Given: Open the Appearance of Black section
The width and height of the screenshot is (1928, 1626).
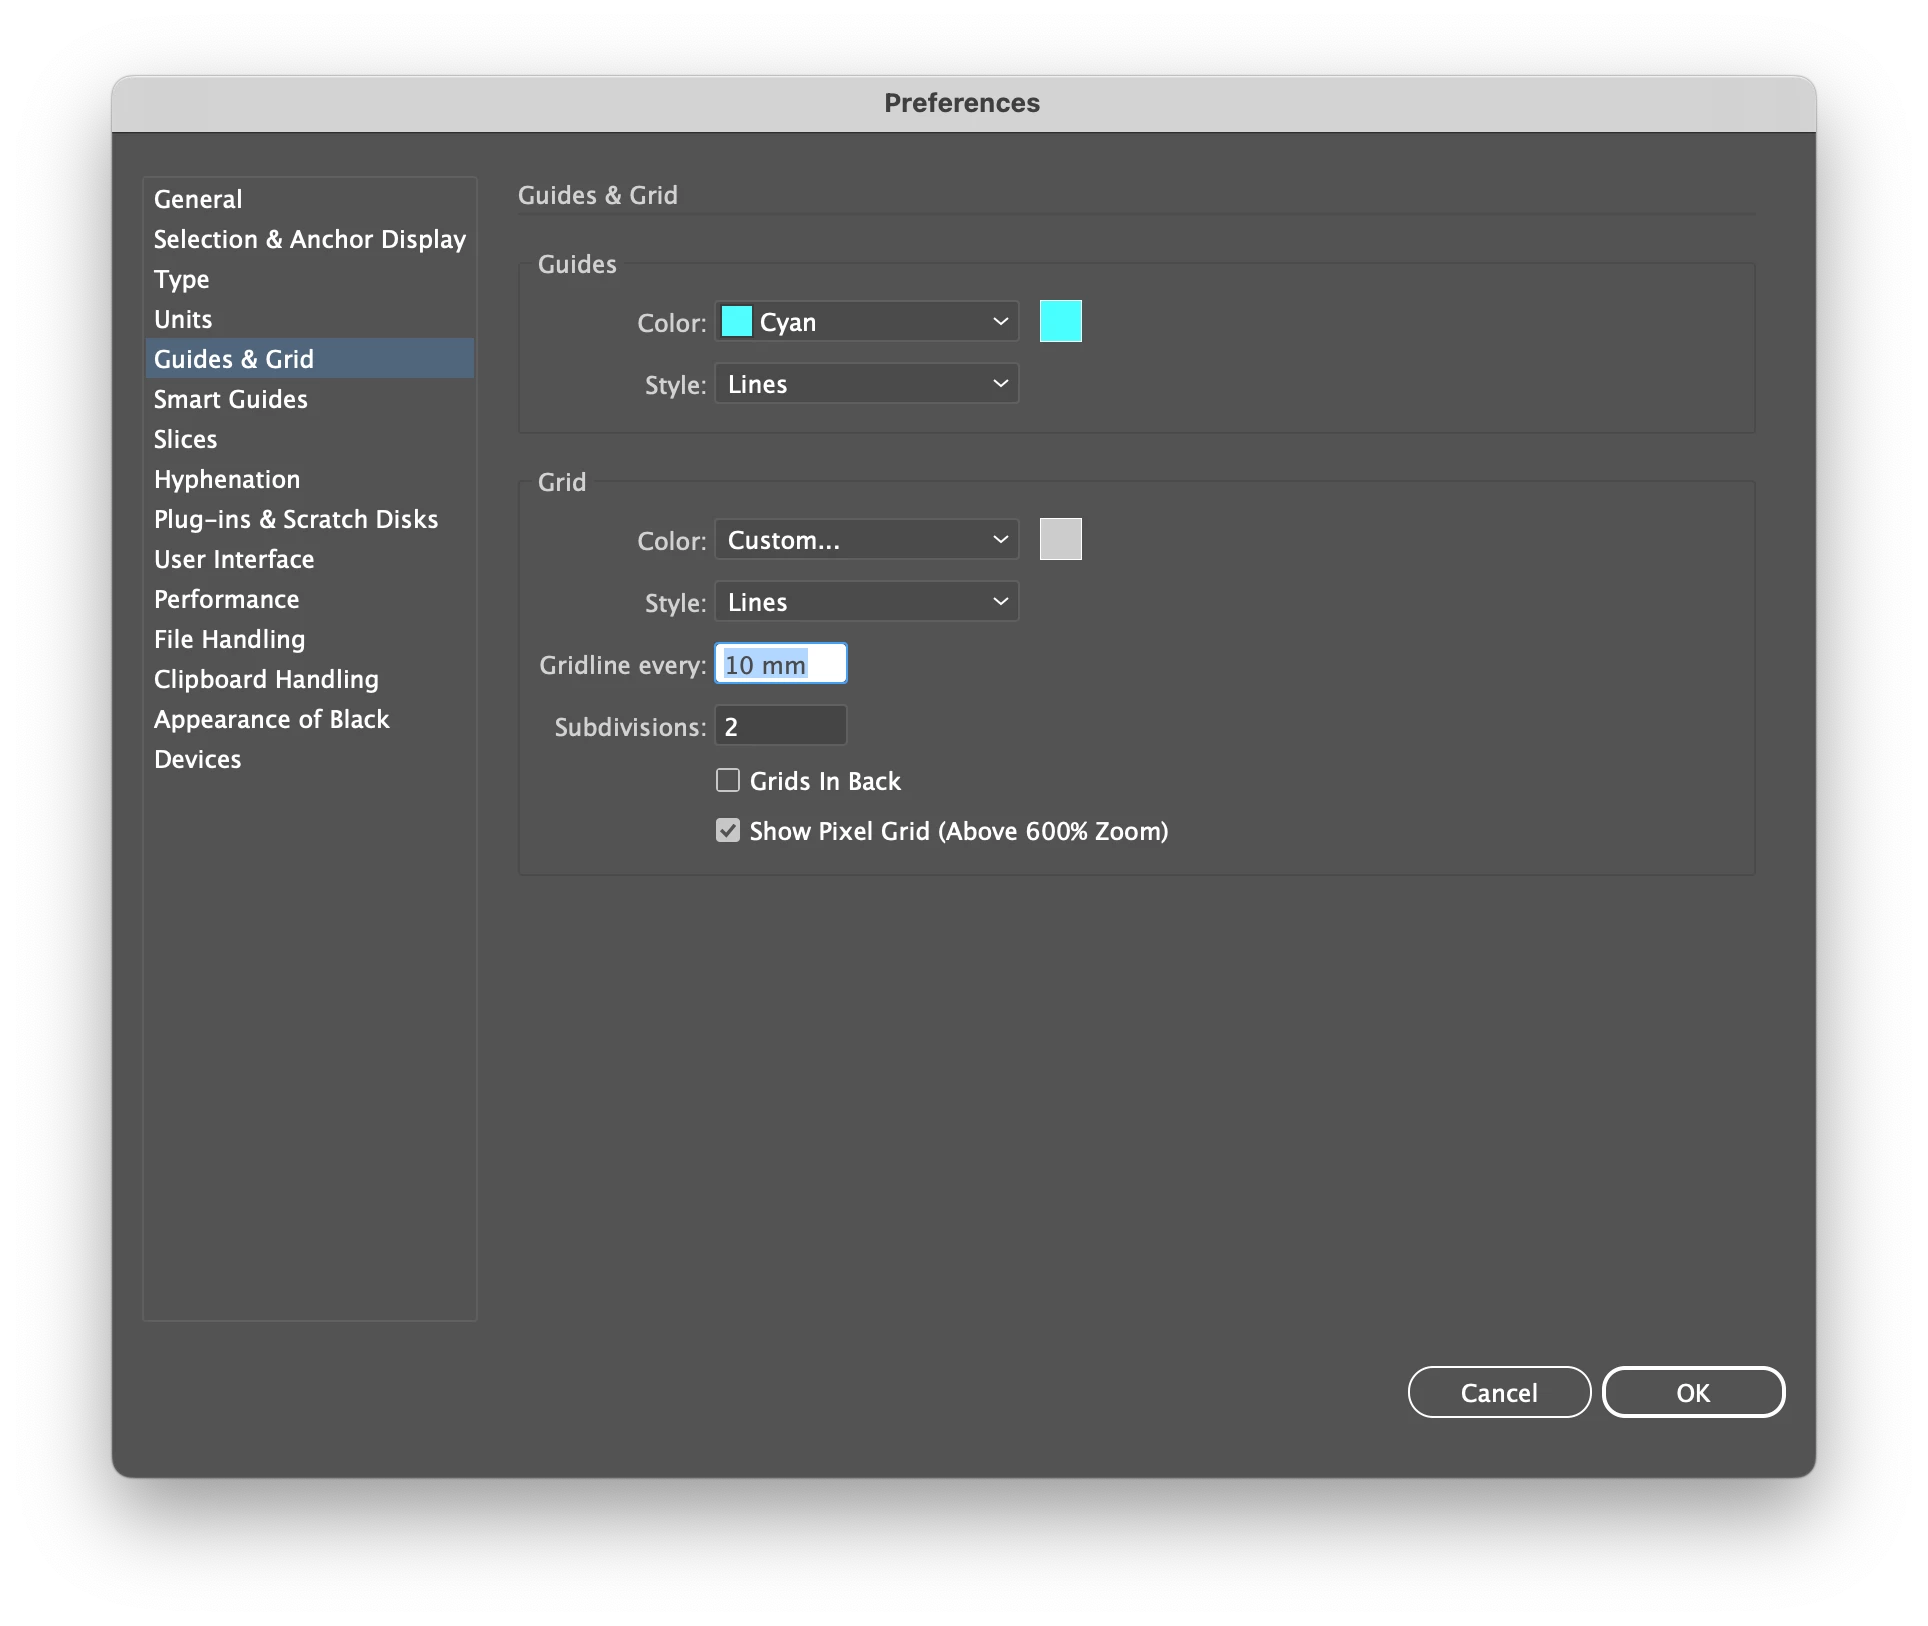Looking at the screenshot, I should [x=271, y=719].
